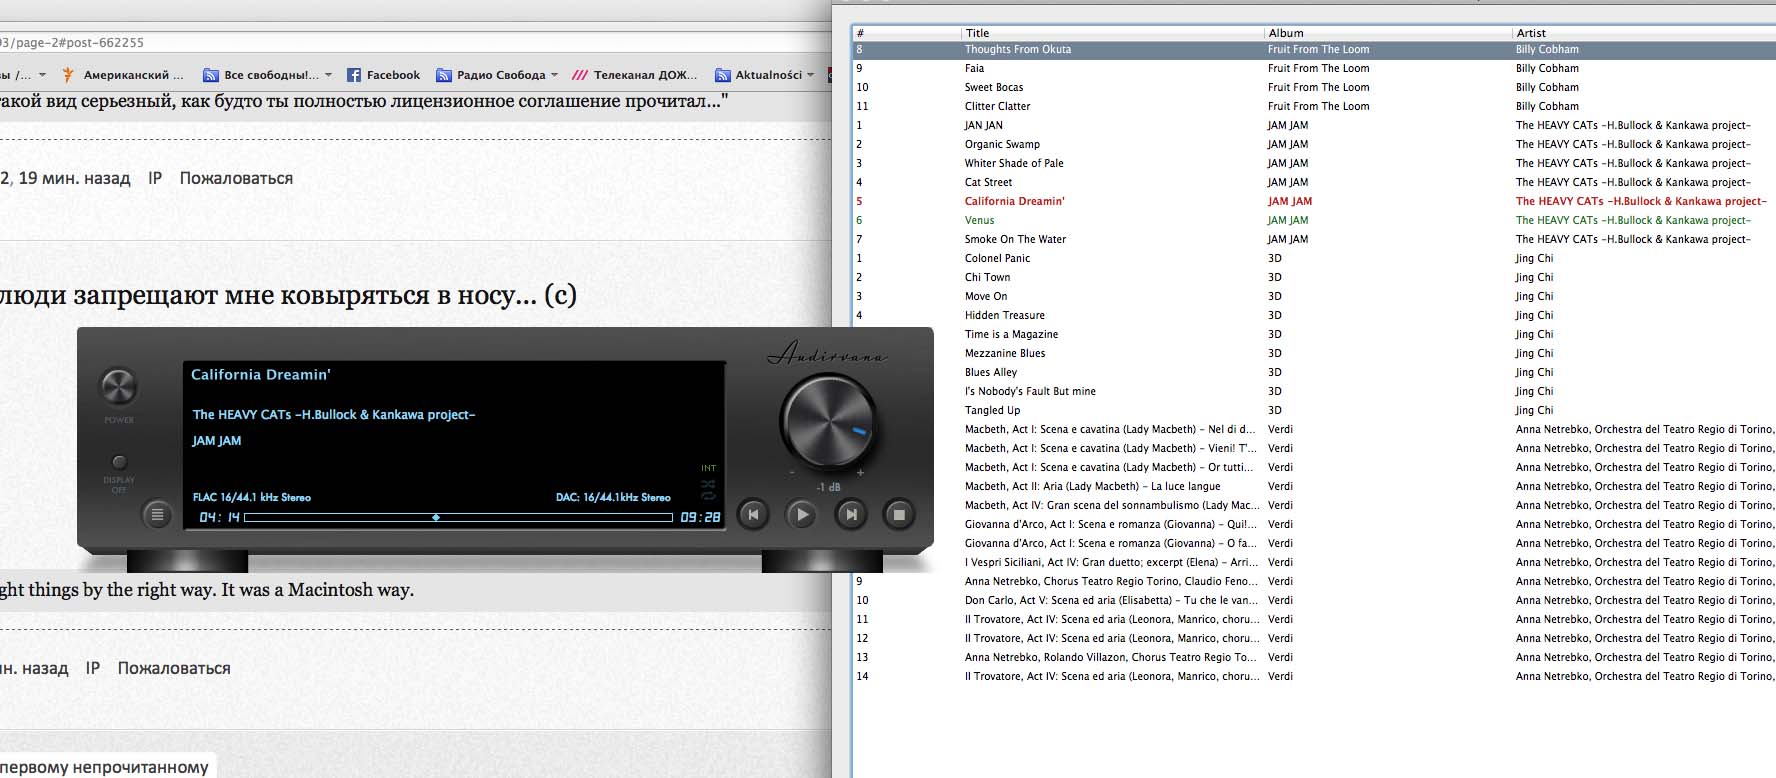Click remaining time 09:28 on display

(x=700, y=517)
